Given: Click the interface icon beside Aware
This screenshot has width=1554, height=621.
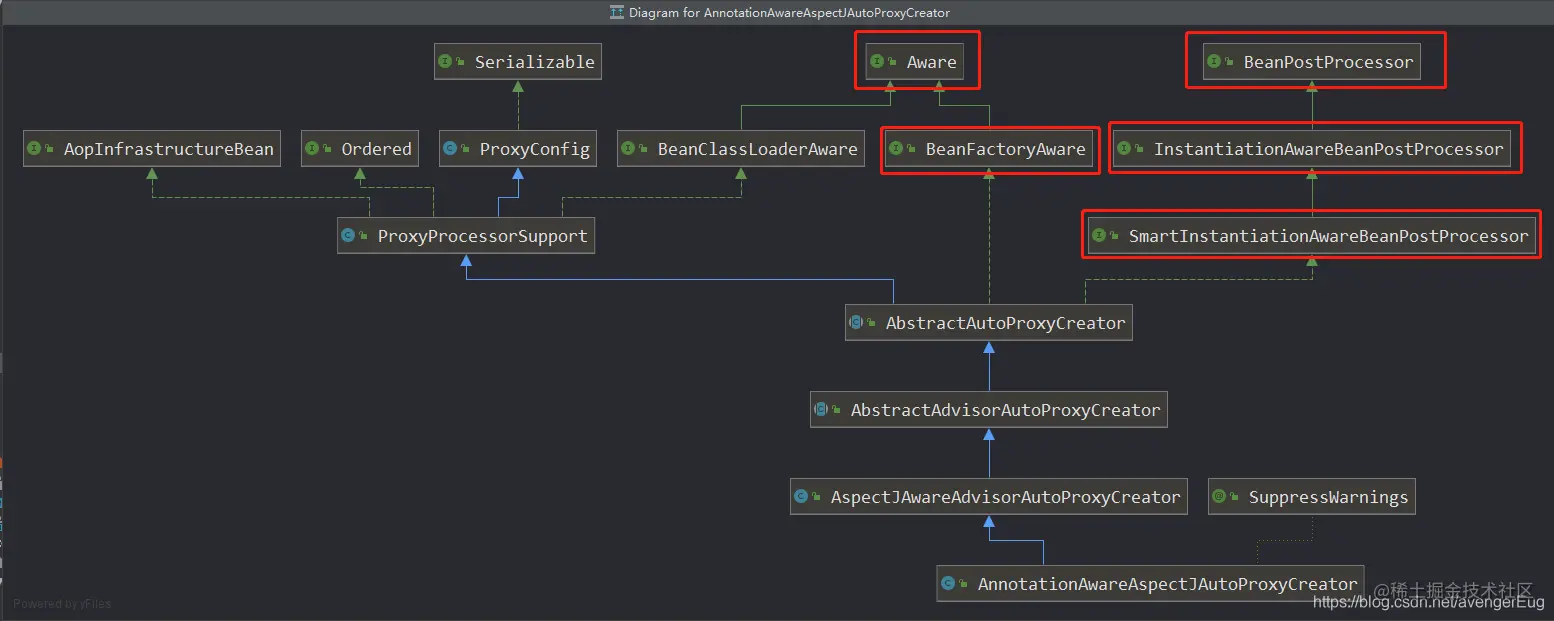Looking at the screenshot, I should click(877, 62).
